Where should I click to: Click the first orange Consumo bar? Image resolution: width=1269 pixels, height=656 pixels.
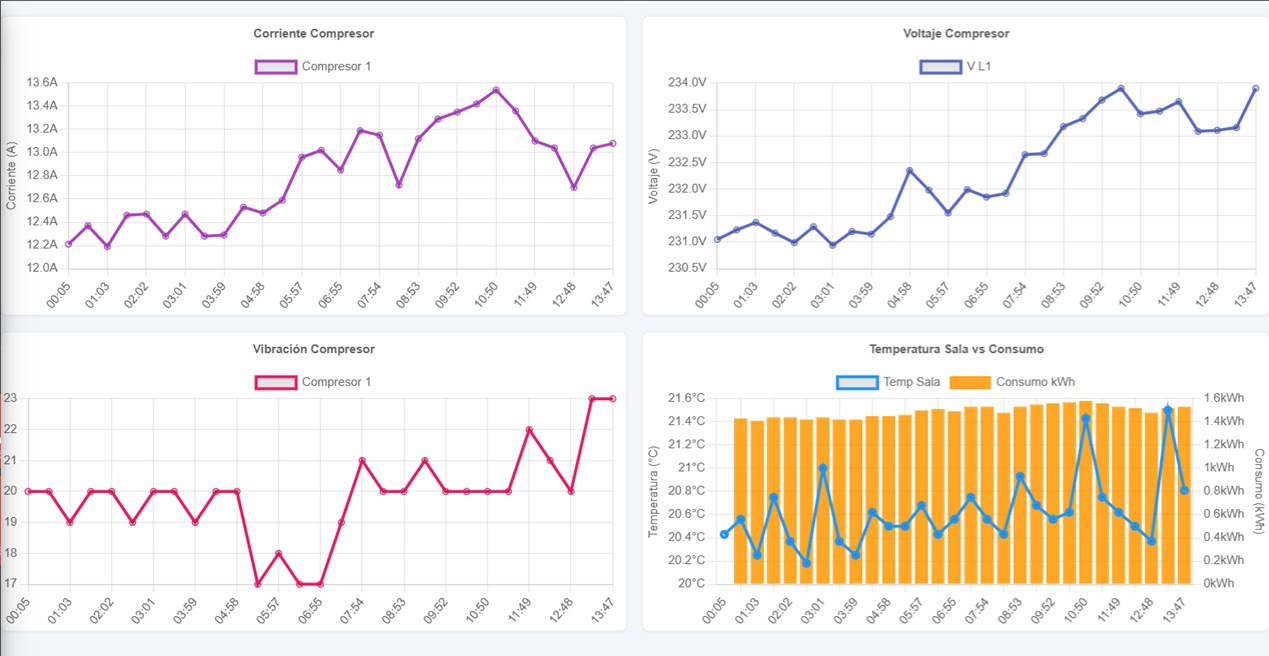click(740, 501)
